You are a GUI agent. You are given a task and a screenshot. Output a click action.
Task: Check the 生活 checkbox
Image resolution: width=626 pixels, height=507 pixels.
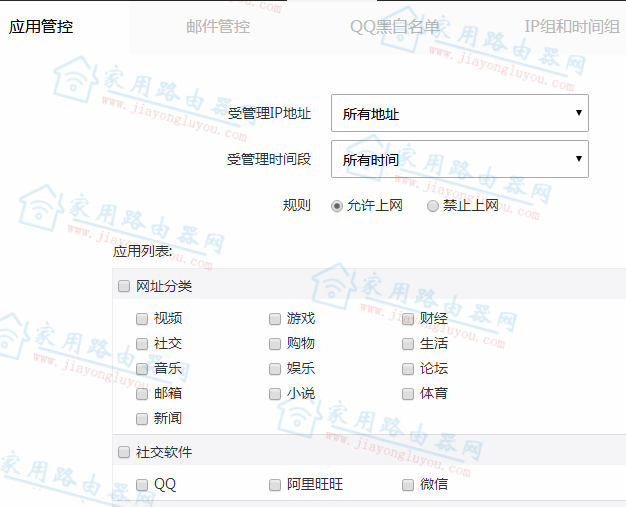(x=408, y=344)
